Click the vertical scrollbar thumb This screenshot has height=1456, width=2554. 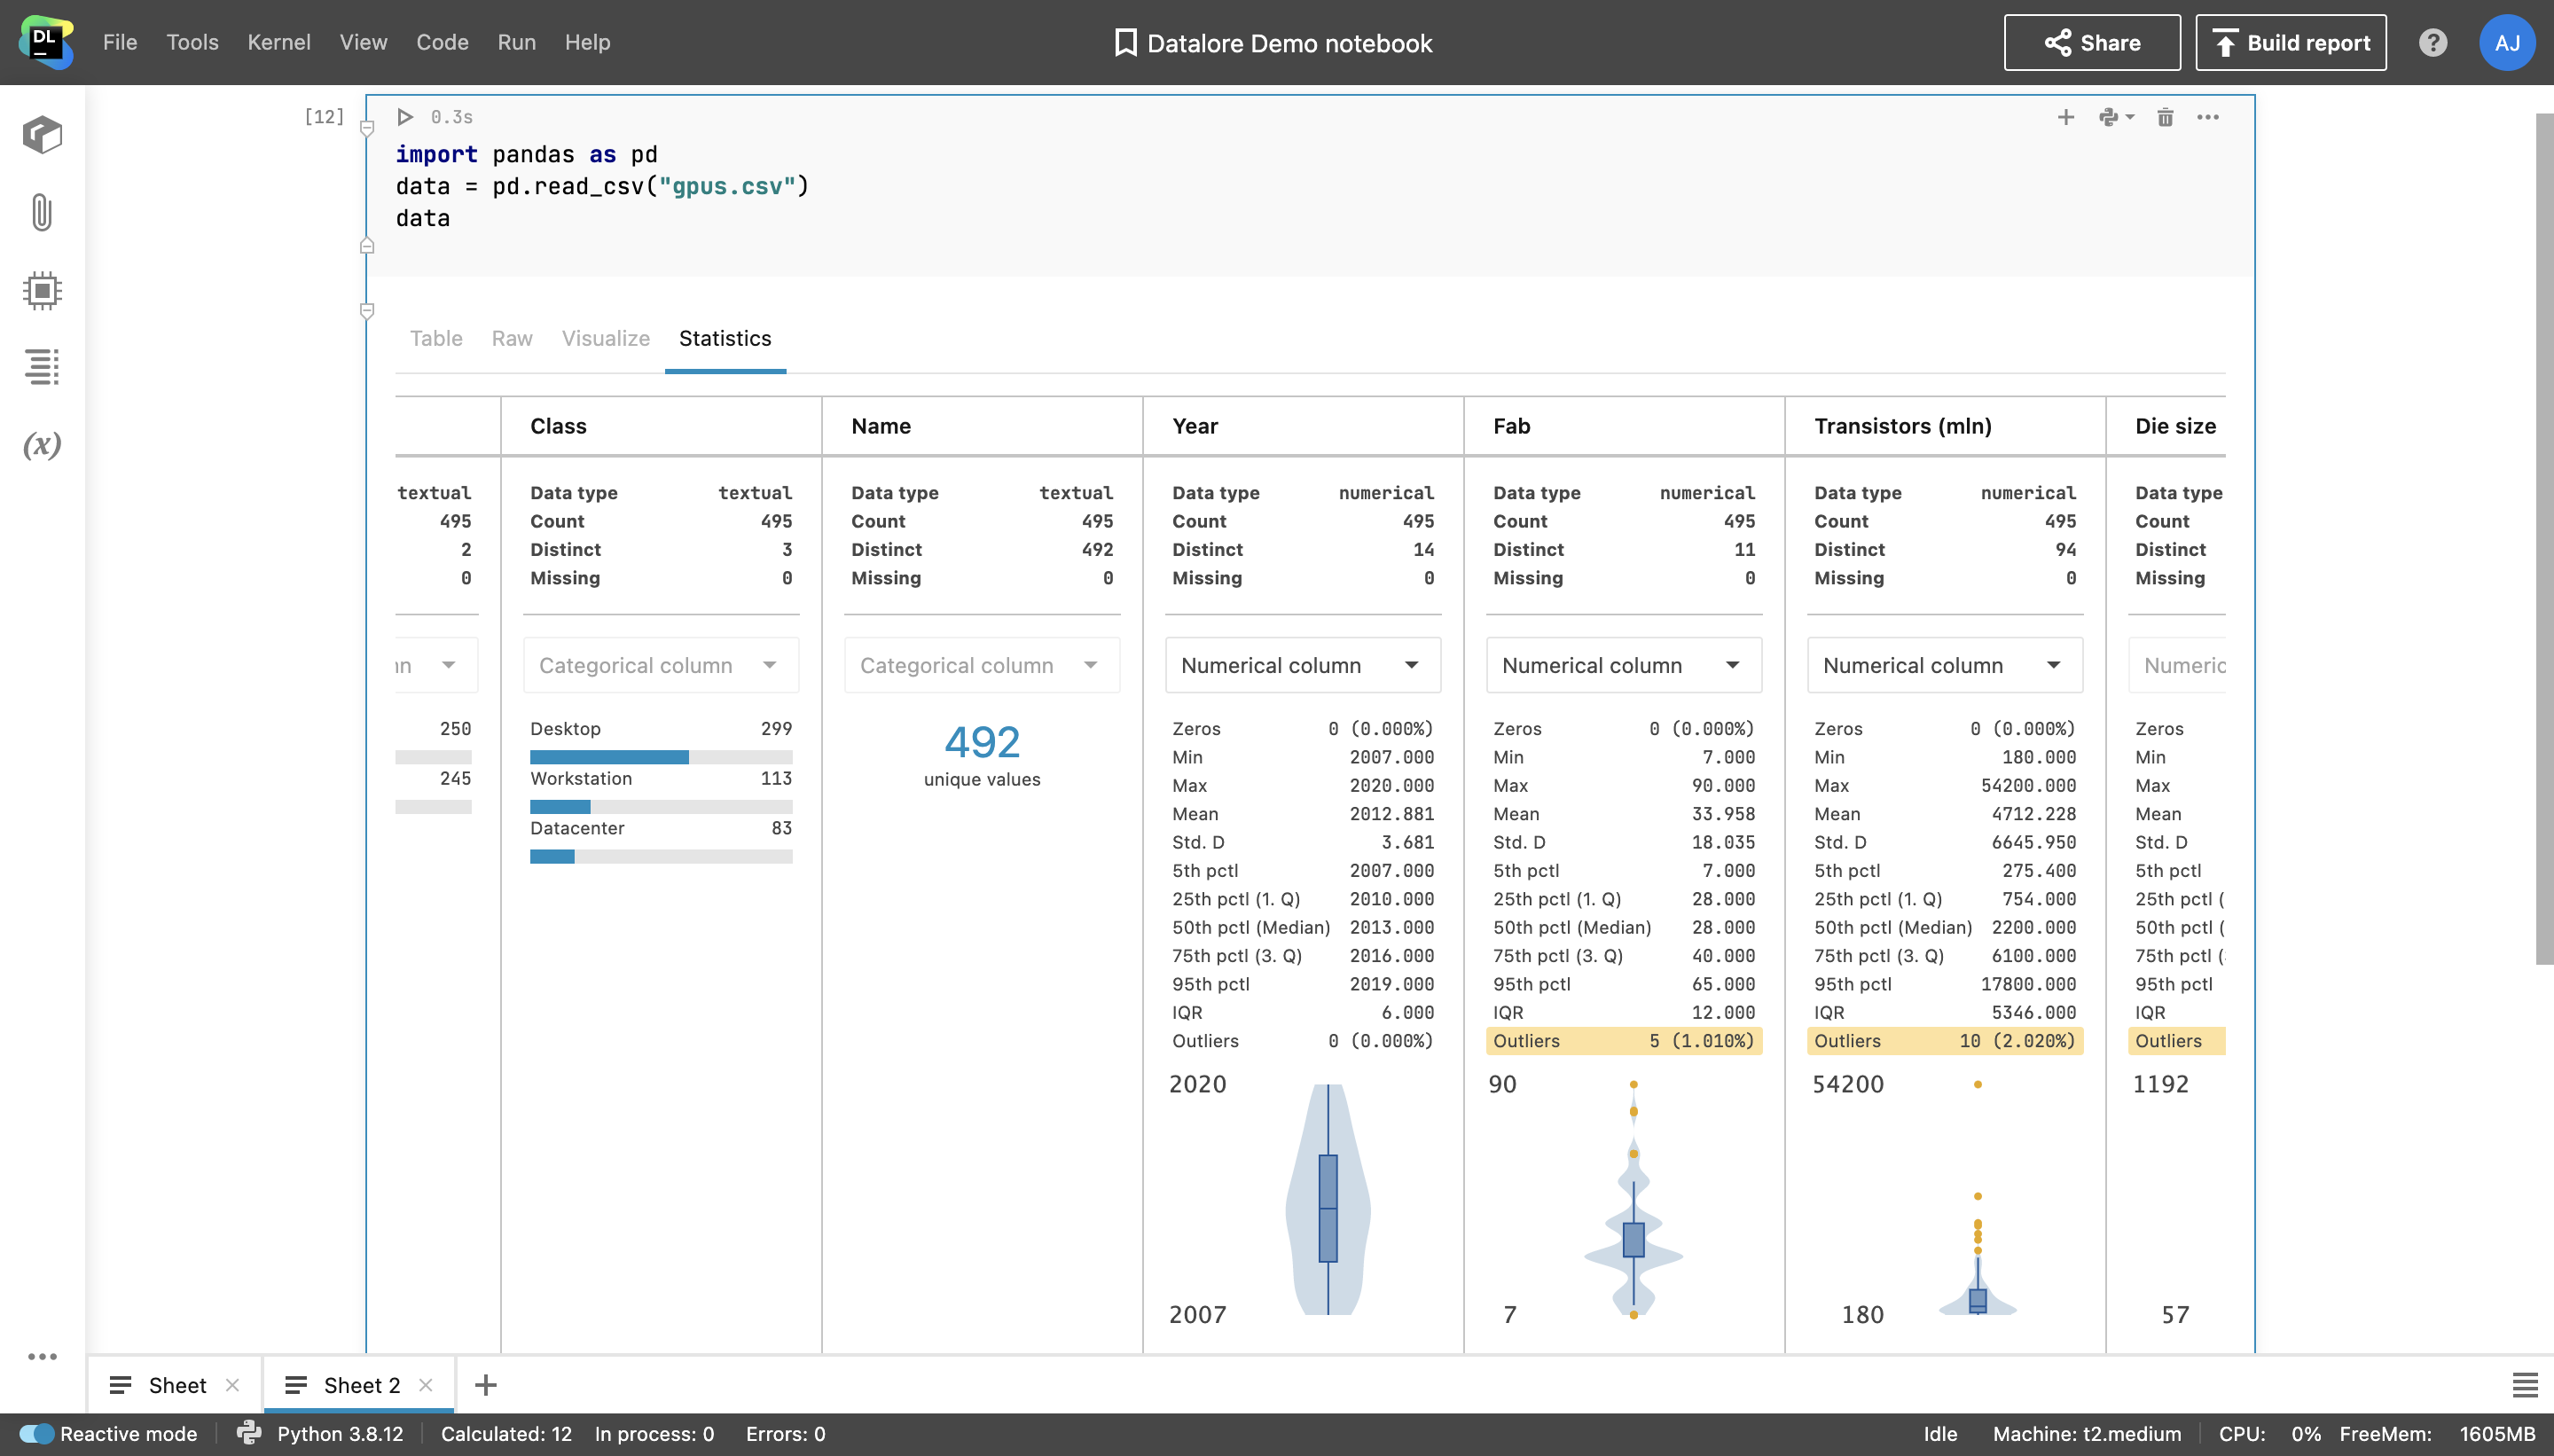pyautogui.click(x=2543, y=540)
